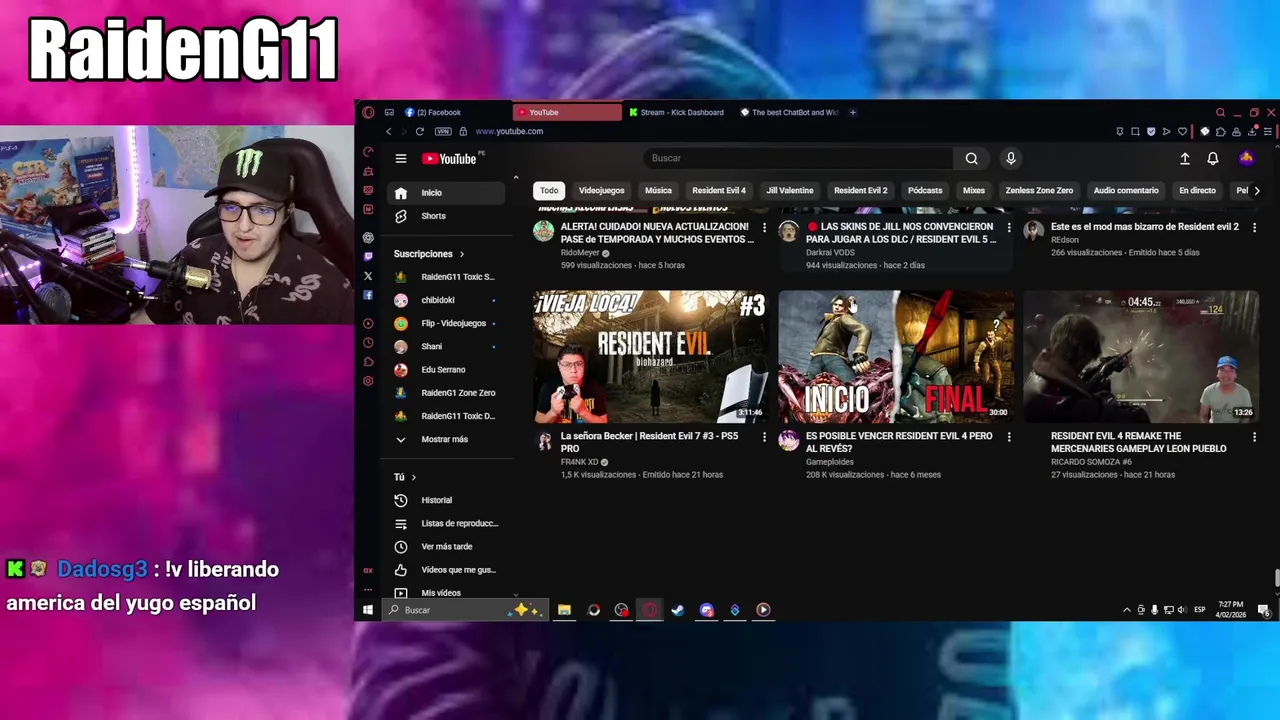Start voice search with the microphone icon
The height and width of the screenshot is (720, 1280).
[1011, 158]
